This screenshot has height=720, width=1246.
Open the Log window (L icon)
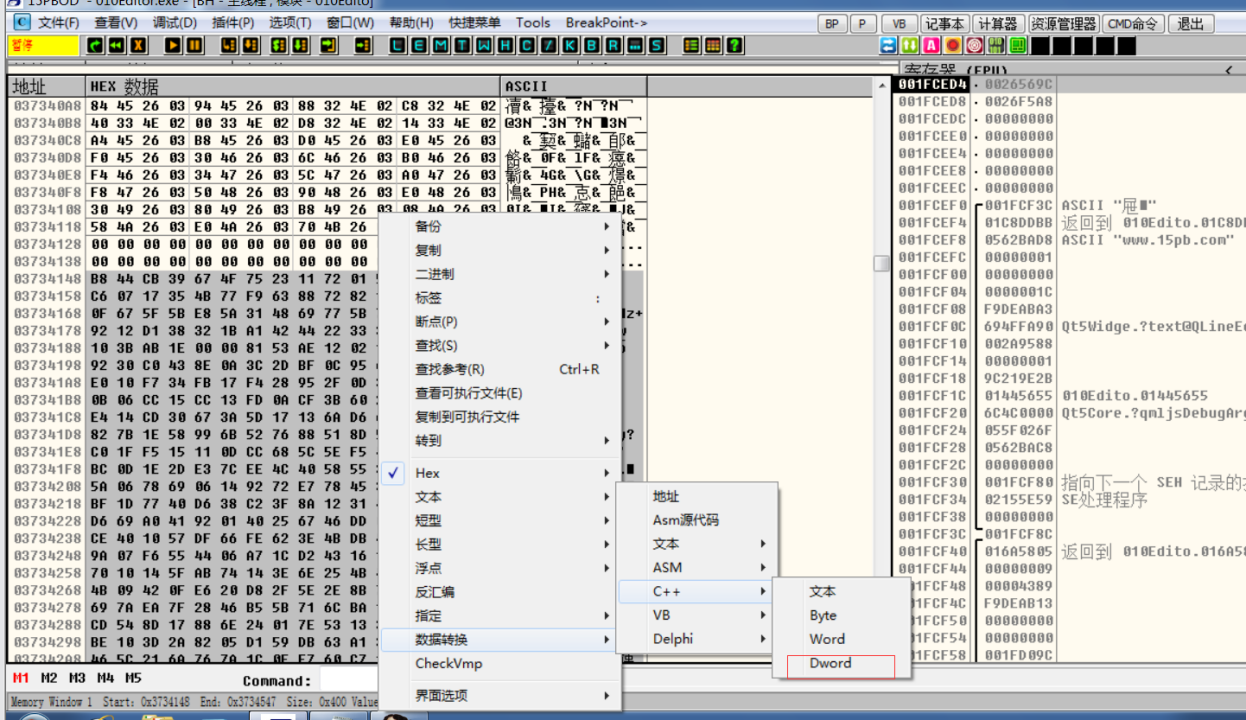[x=396, y=45]
